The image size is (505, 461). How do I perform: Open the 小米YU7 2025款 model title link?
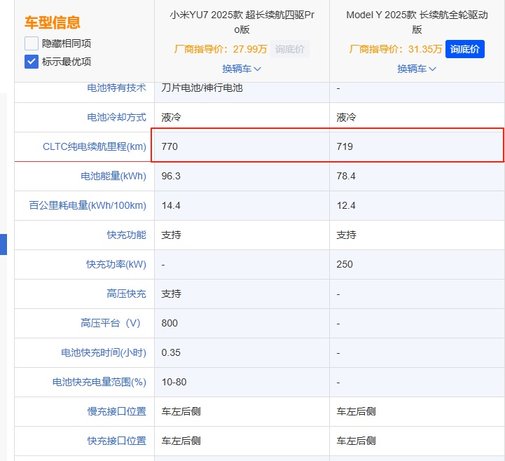[x=242, y=22]
